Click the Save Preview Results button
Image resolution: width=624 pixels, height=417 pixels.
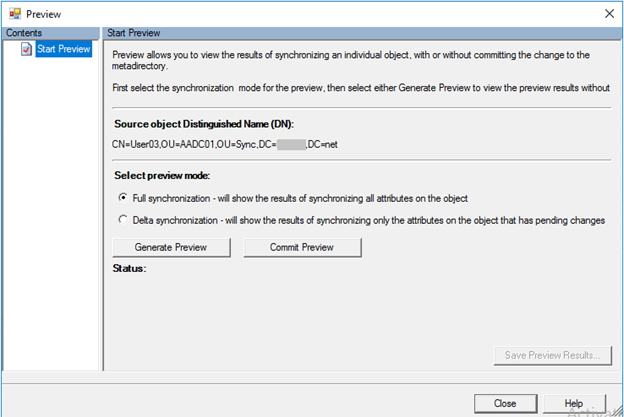[551, 354]
